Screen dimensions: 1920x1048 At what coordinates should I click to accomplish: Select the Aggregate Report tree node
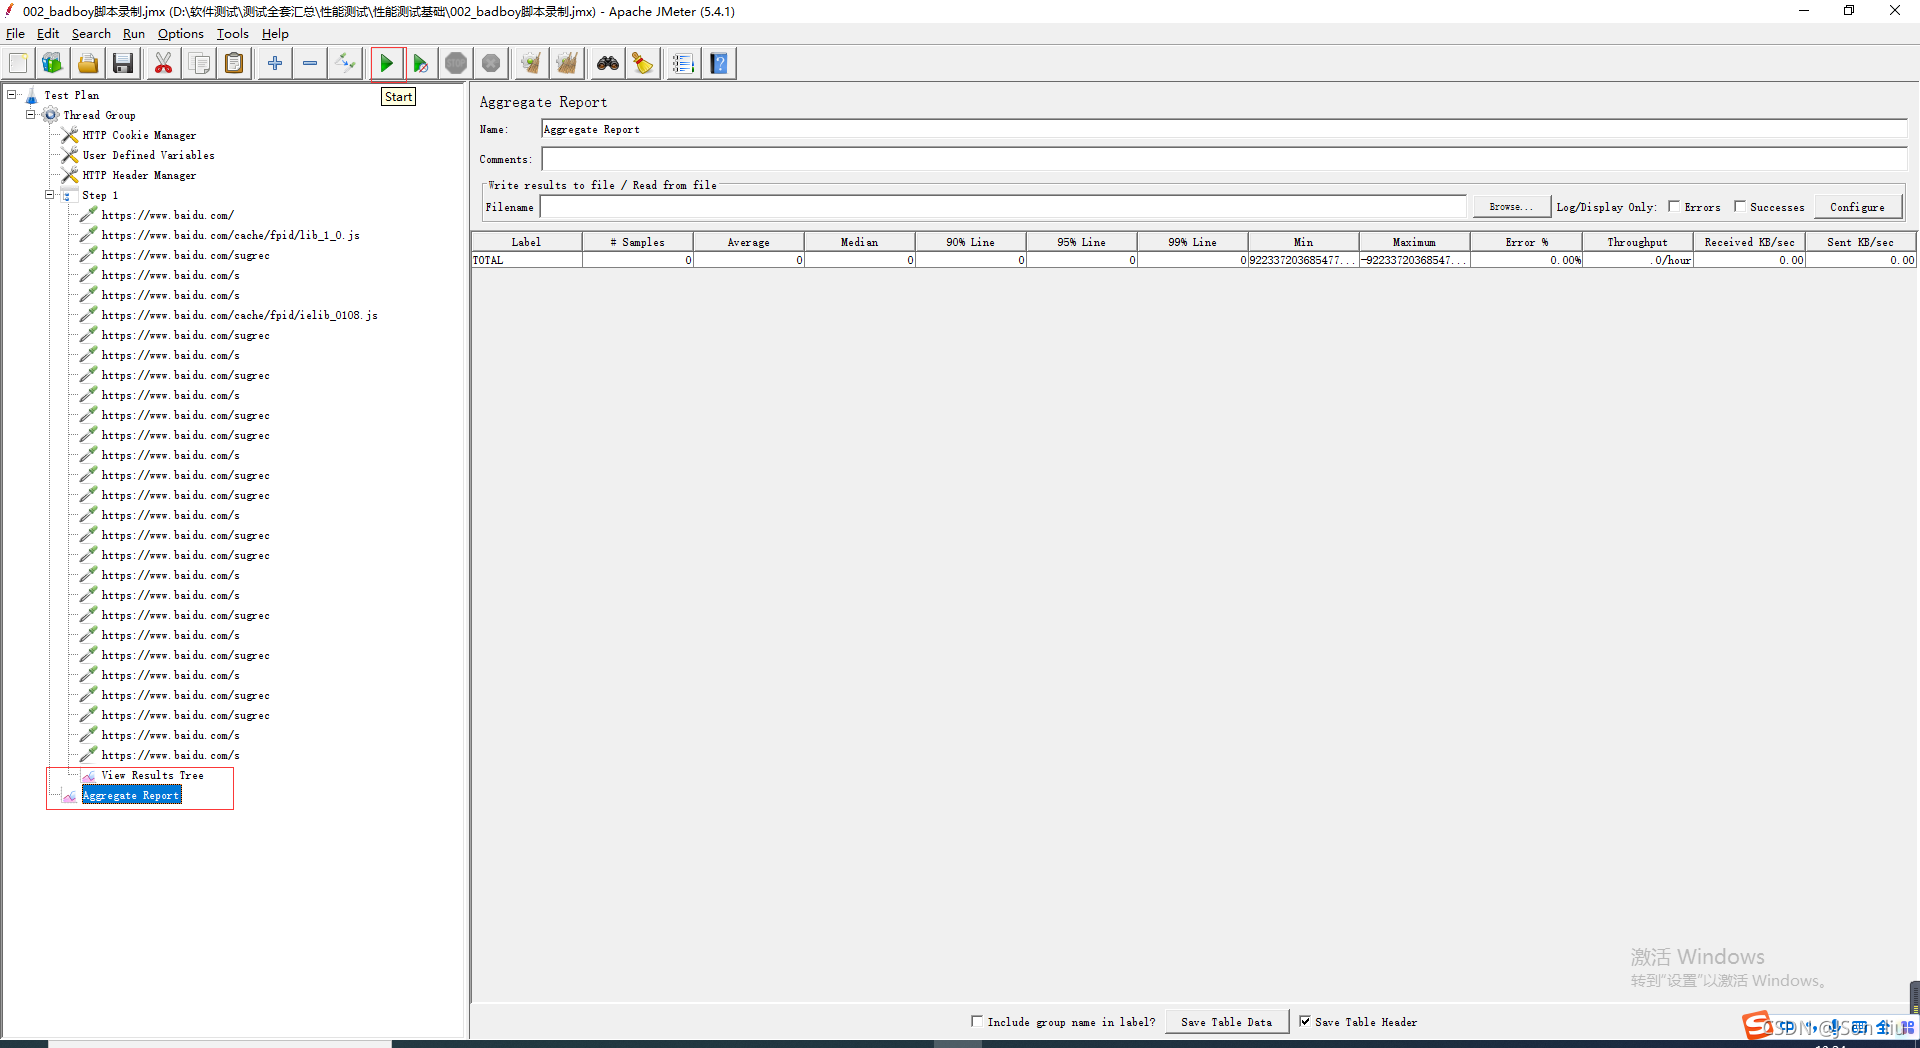(x=131, y=795)
